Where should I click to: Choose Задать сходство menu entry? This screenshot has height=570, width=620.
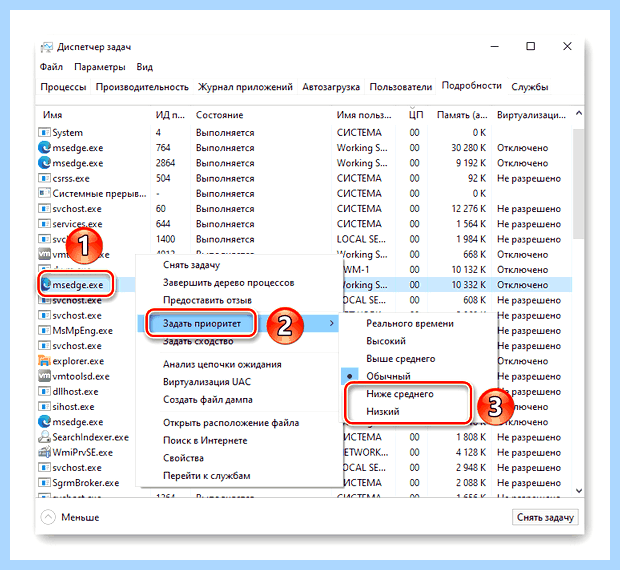click(198, 341)
